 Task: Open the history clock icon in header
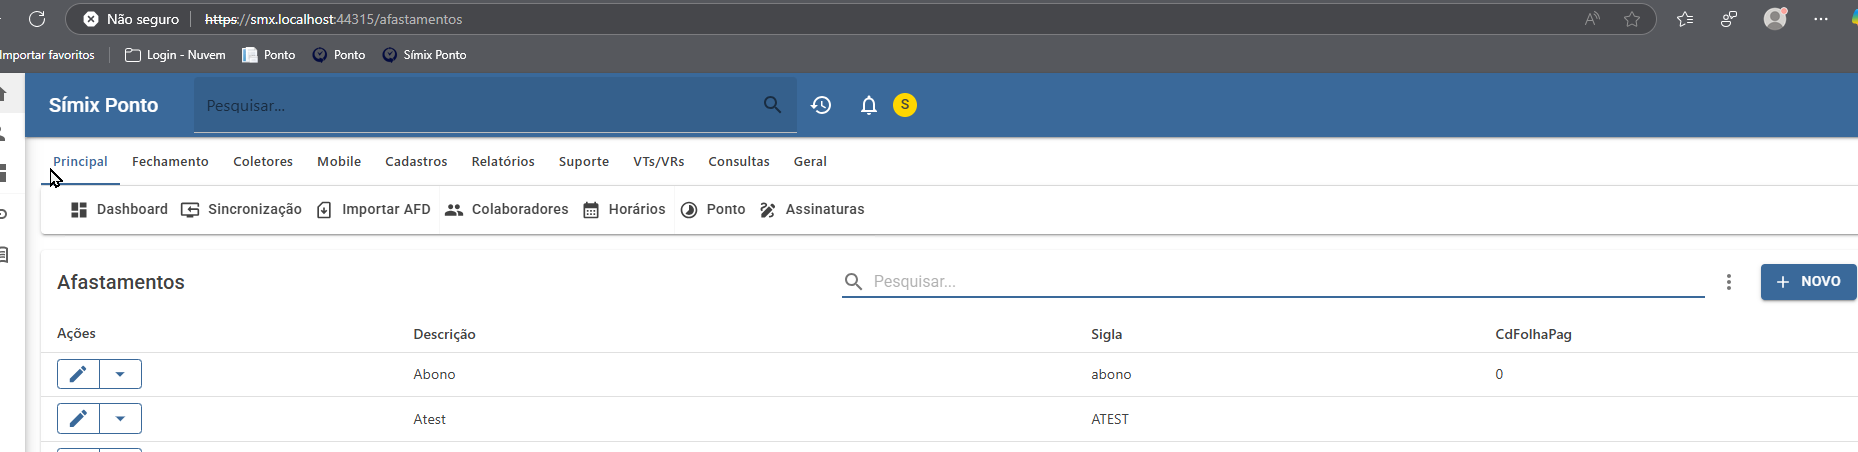pyautogui.click(x=821, y=105)
